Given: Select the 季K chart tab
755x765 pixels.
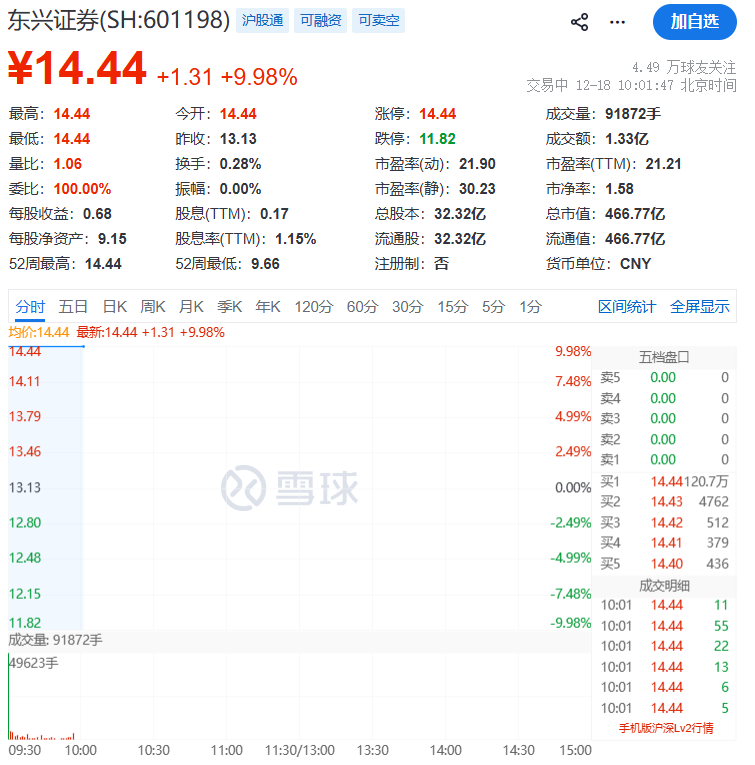Looking at the screenshot, I should pyautogui.click(x=230, y=307).
